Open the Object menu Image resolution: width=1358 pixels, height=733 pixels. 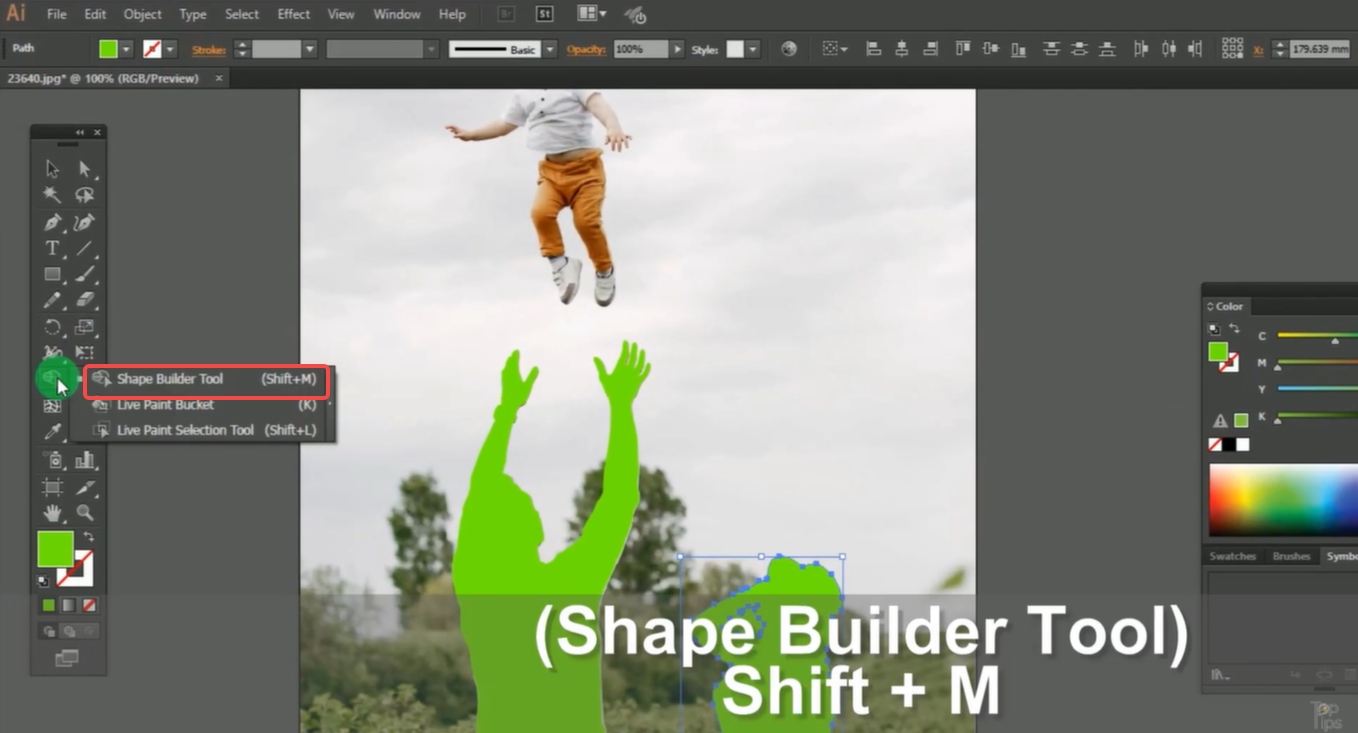click(142, 14)
